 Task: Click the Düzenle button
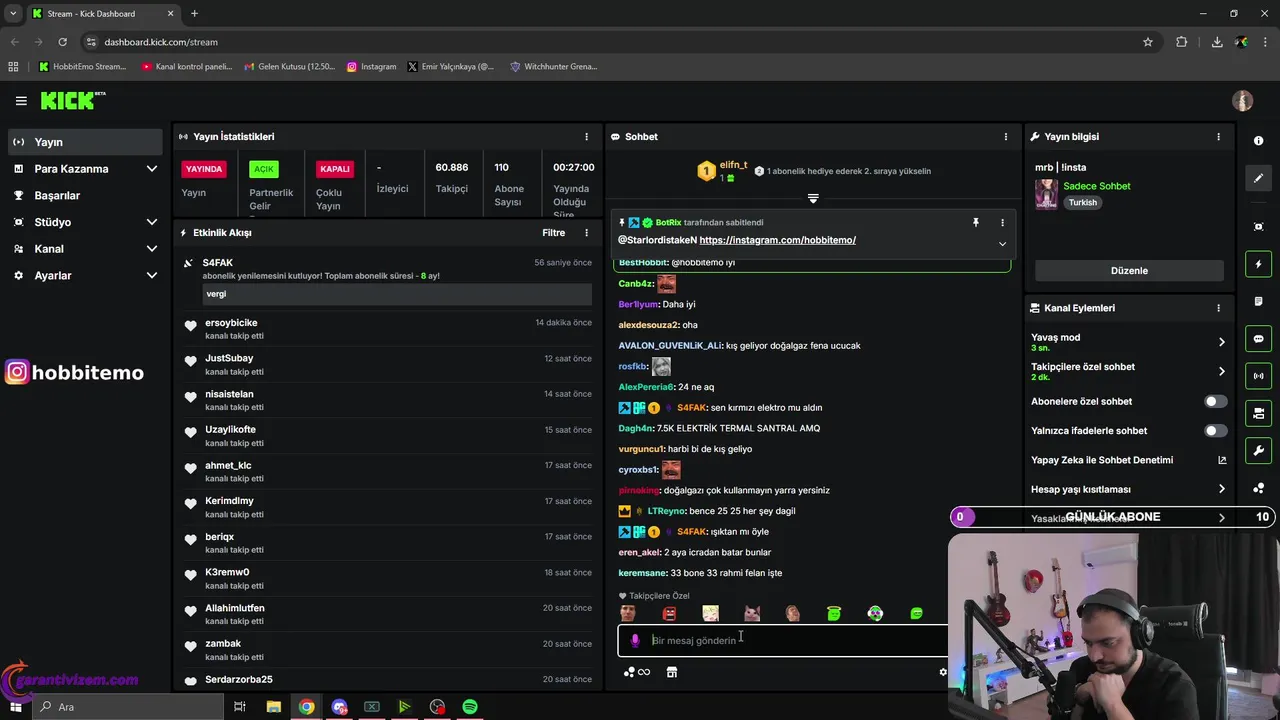(x=1129, y=270)
